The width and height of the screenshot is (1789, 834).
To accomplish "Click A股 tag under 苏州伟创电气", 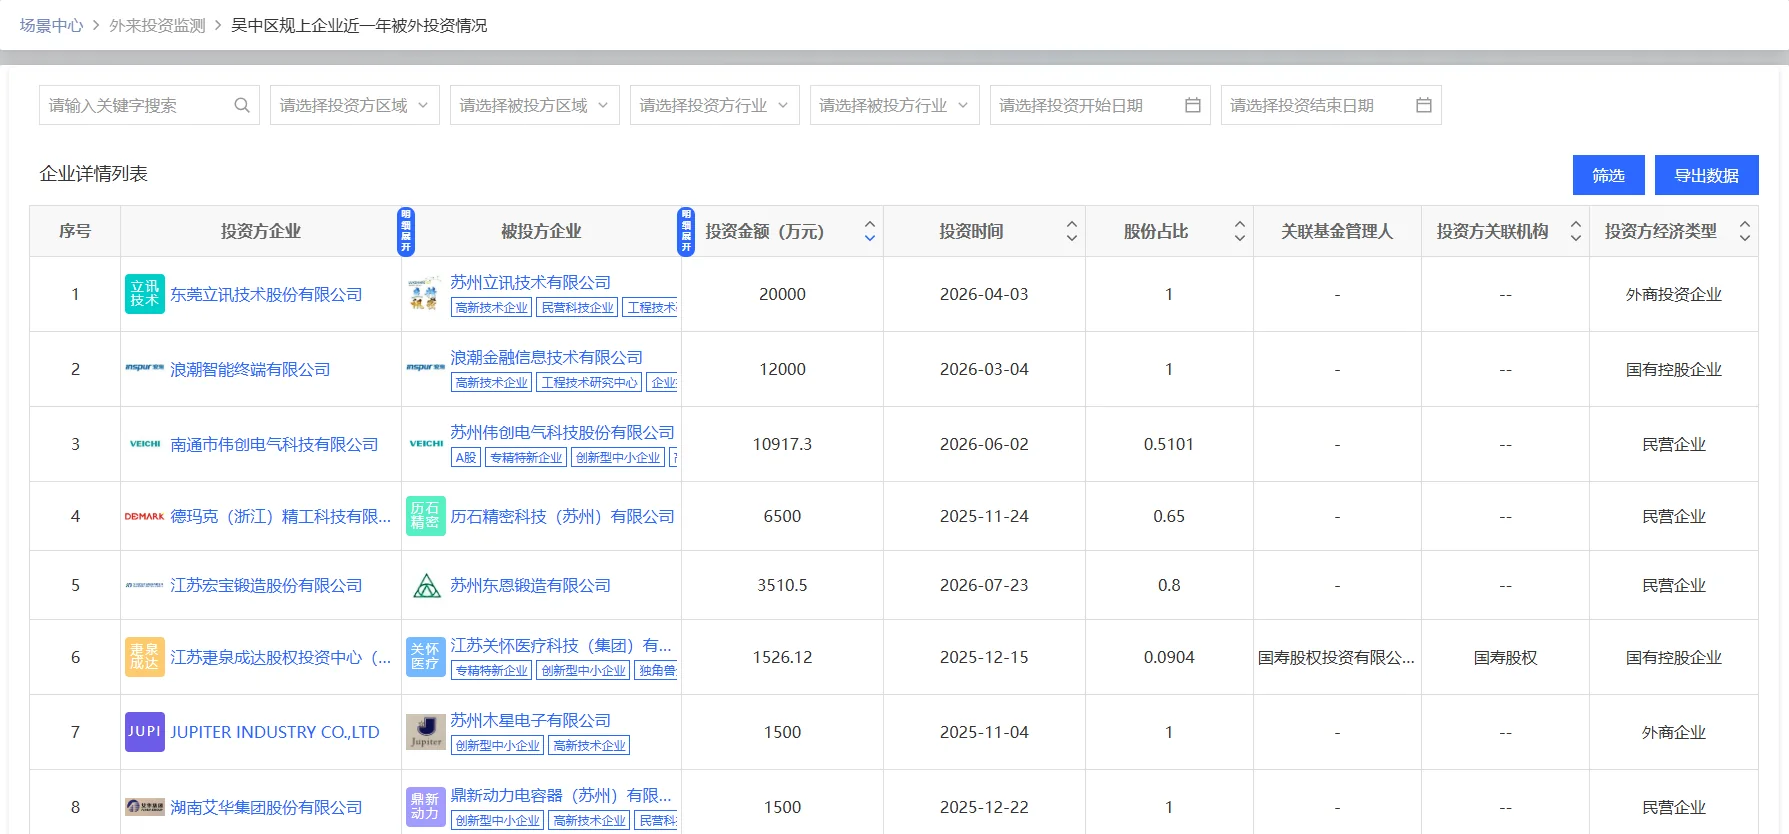I will [466, 457].
